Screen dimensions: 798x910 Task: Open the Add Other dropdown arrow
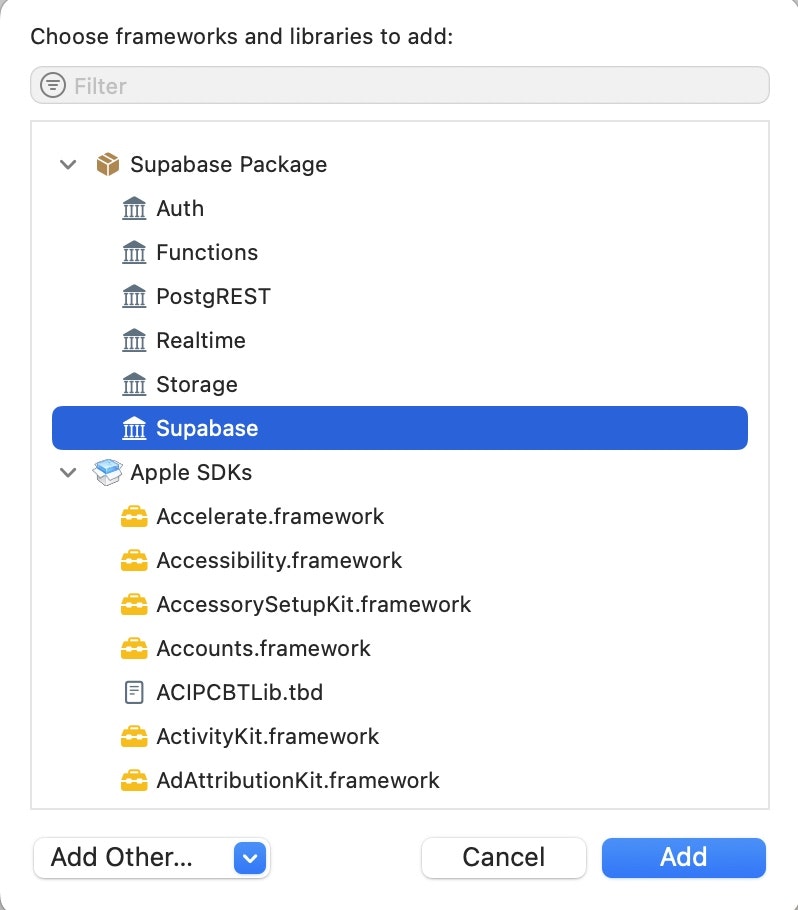(250, 857)
